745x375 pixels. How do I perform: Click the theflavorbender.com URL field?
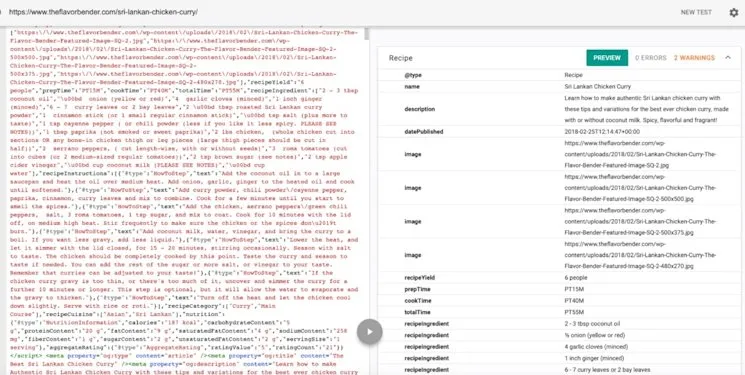(x=103, y=12)
